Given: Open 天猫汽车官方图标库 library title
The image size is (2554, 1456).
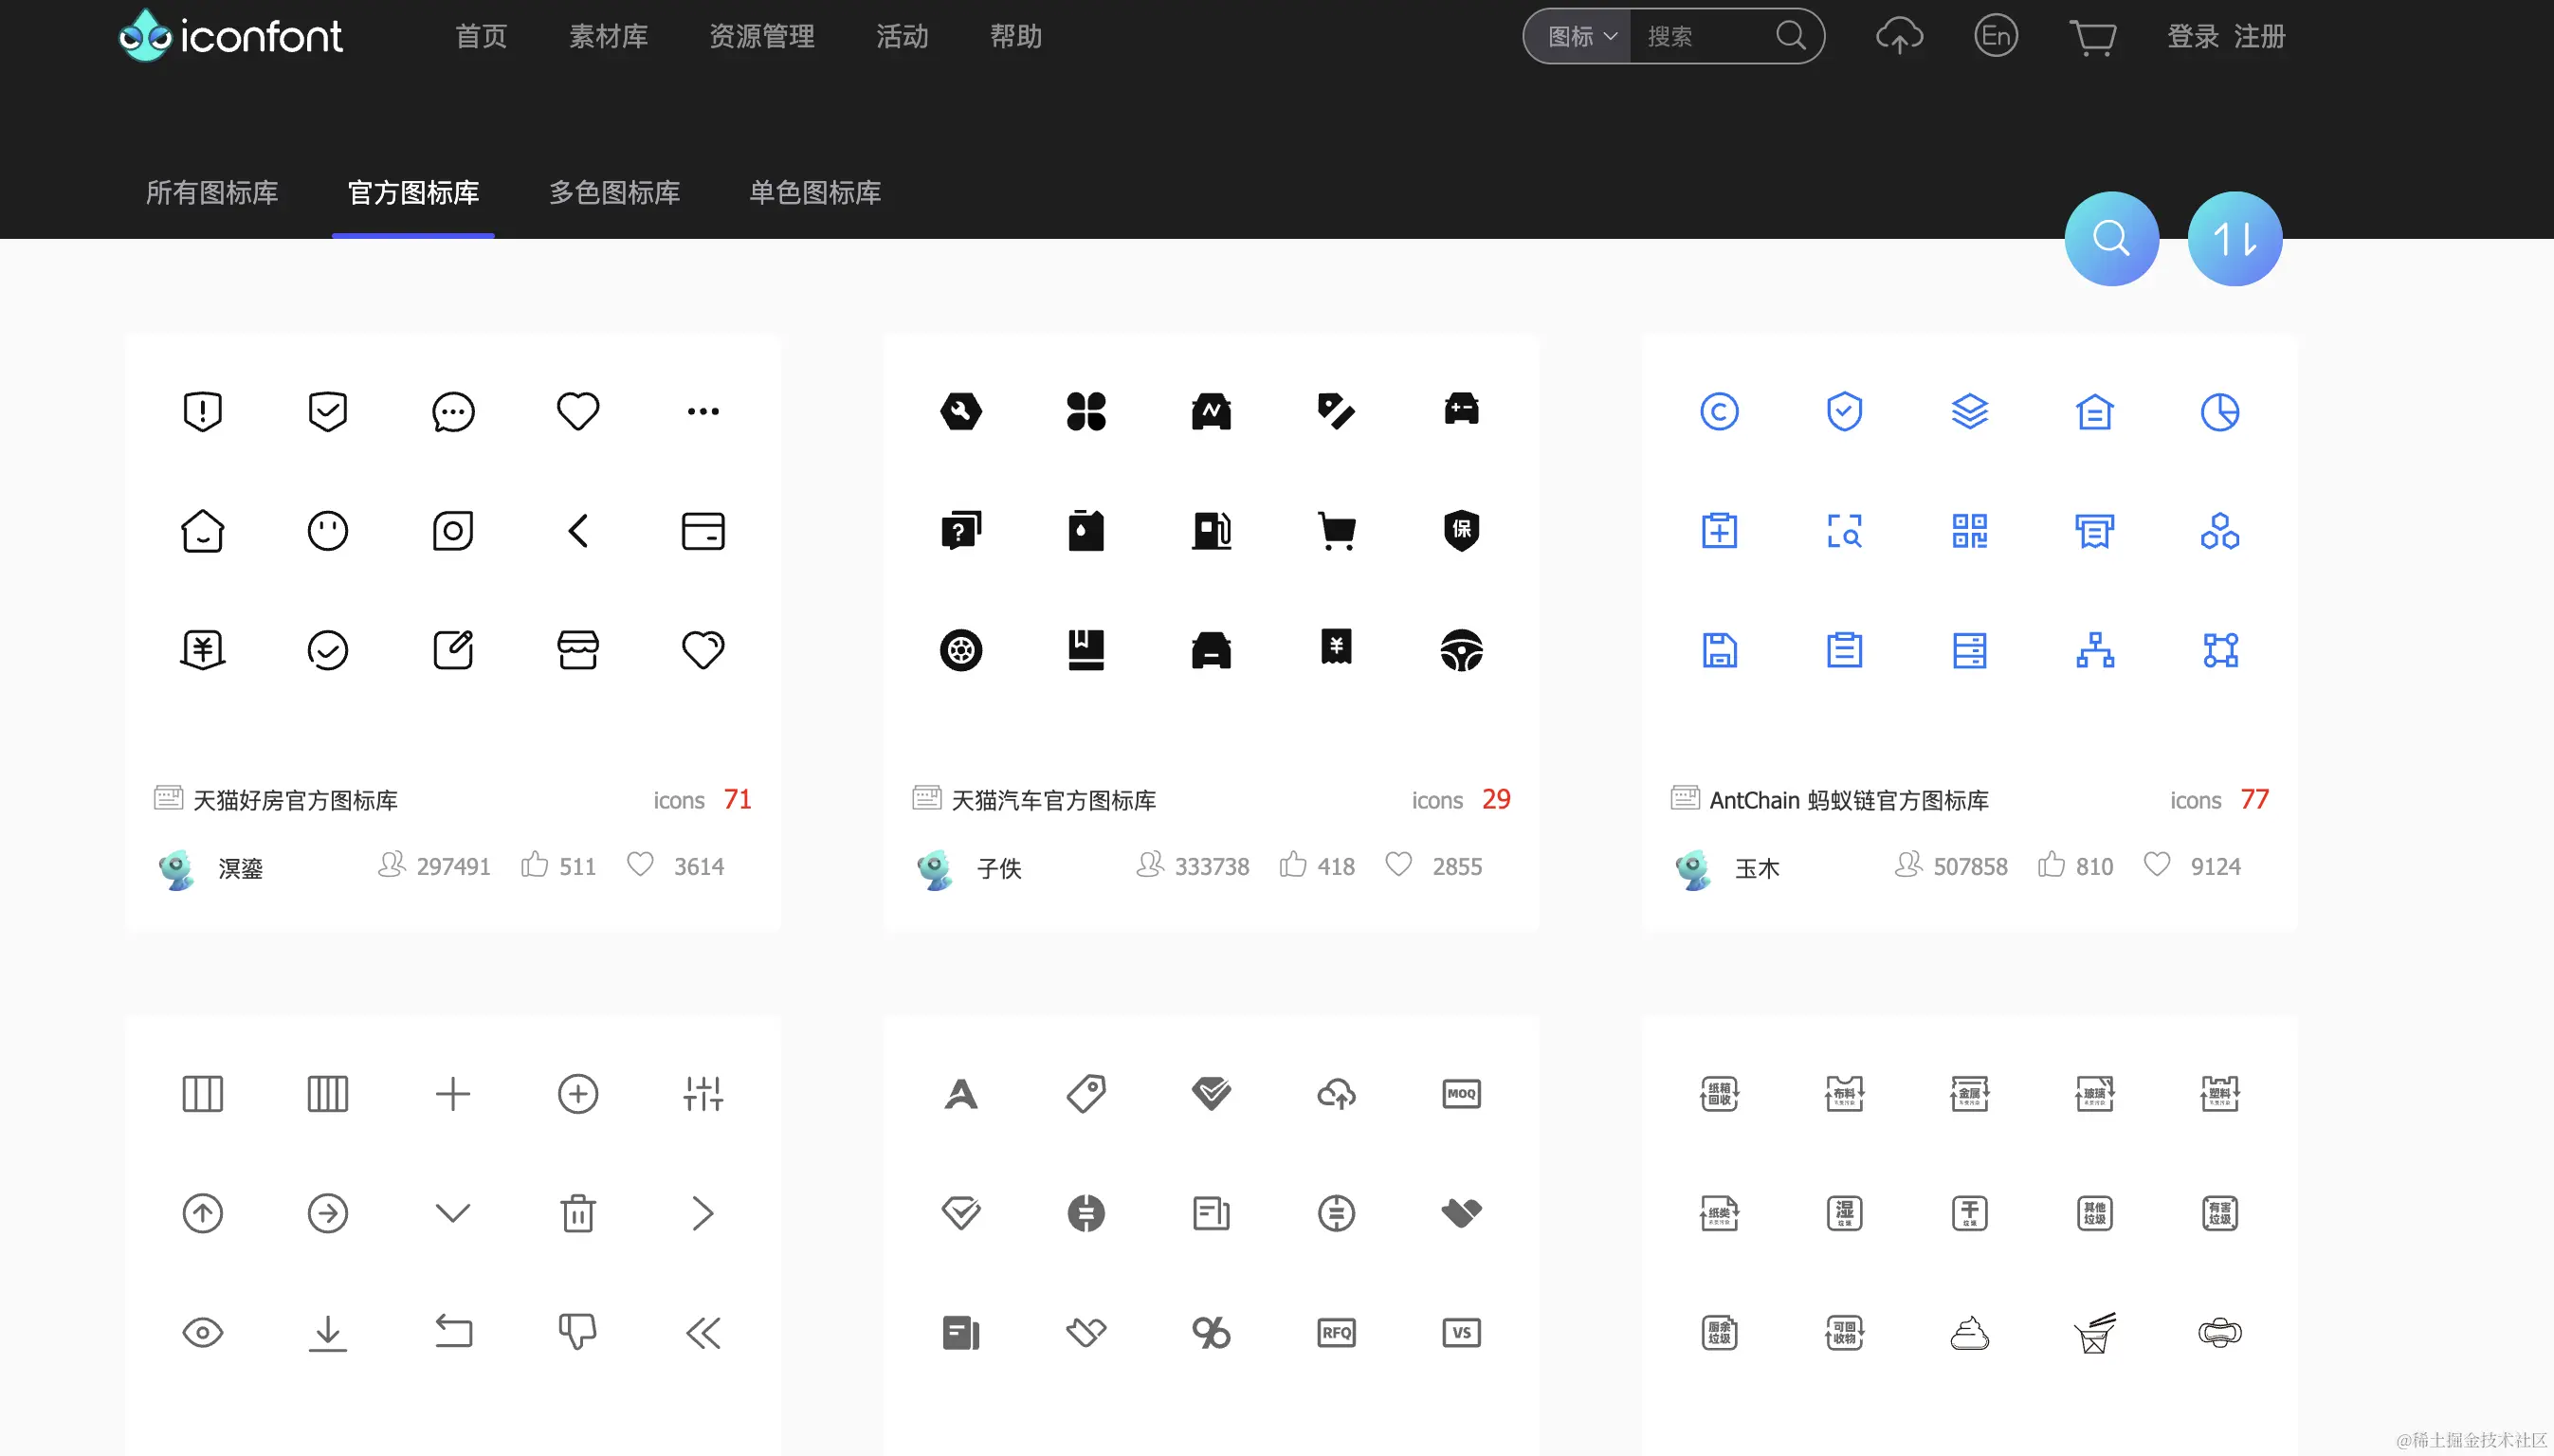Looking at the screenshot, I should pos(1053,800).
